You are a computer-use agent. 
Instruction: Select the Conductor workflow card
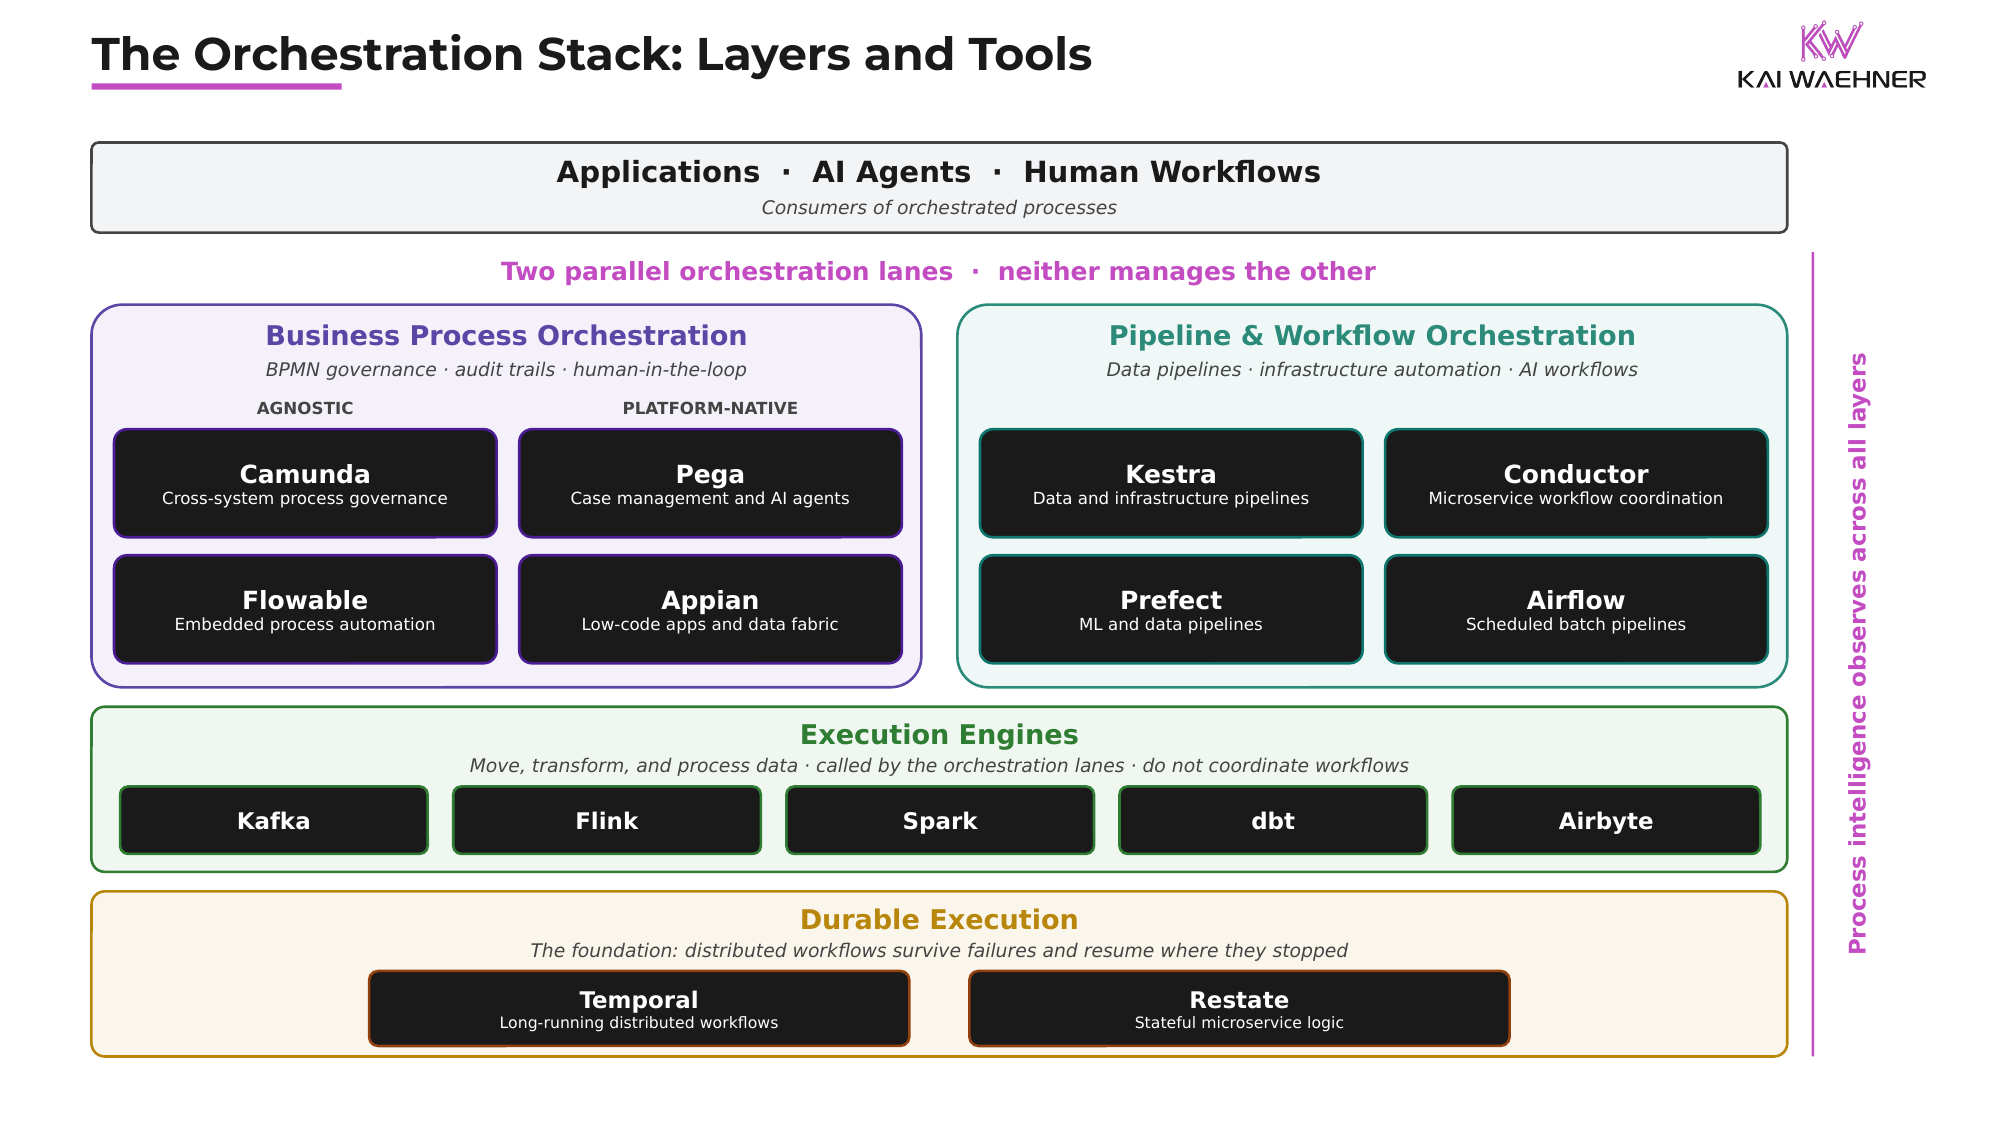click(1576, 484)
